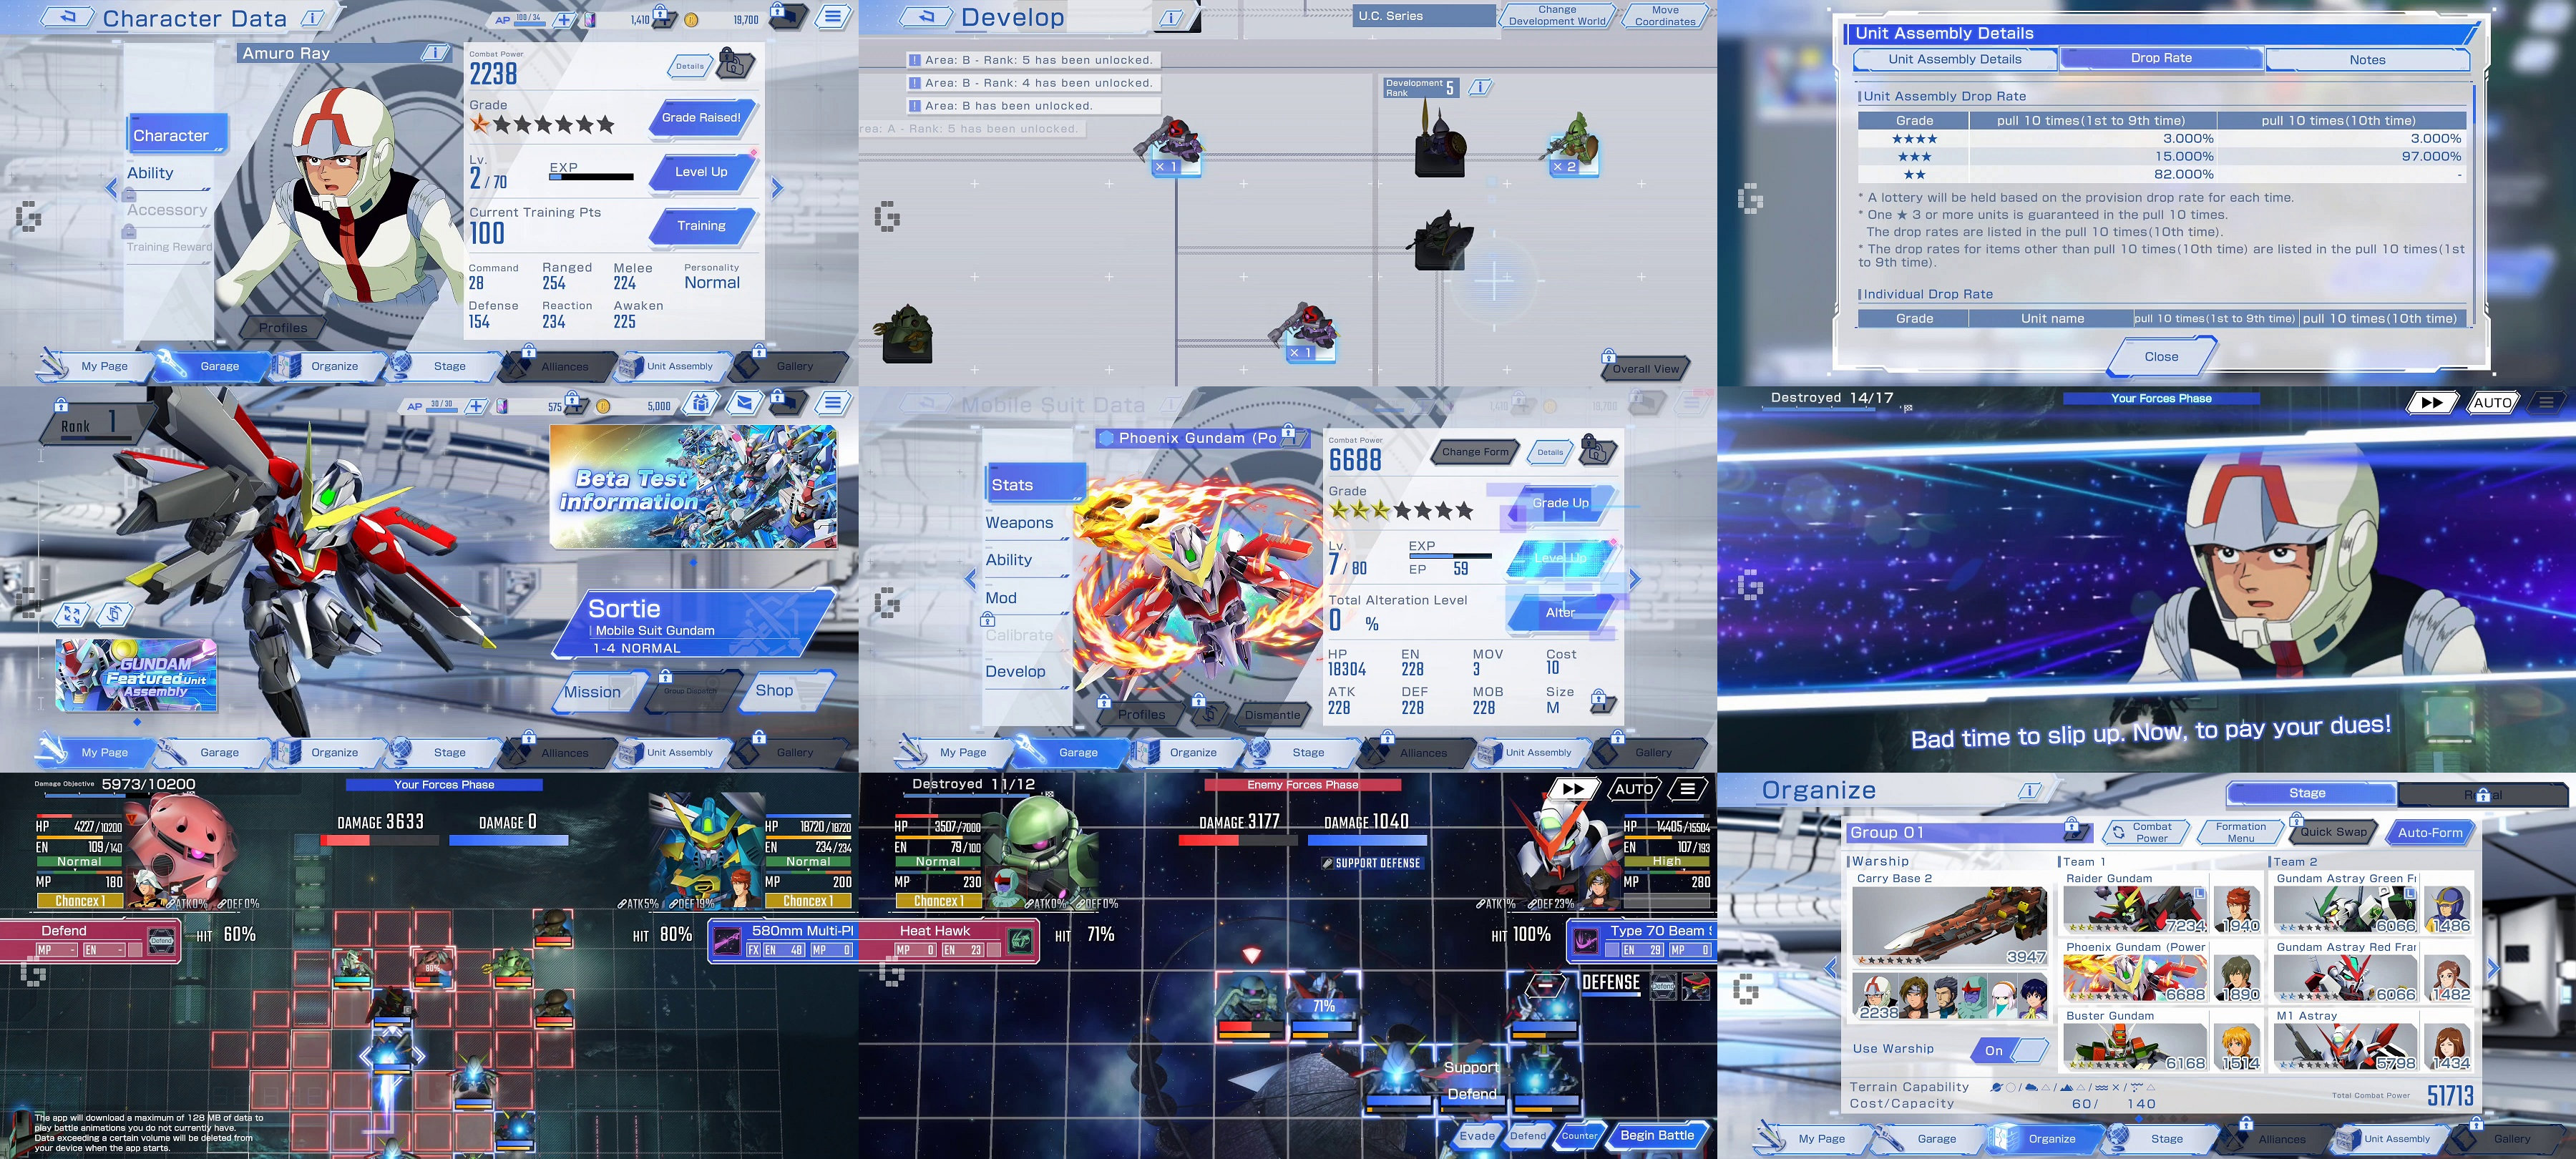Open the Beta Test information banner

[693, 487]
